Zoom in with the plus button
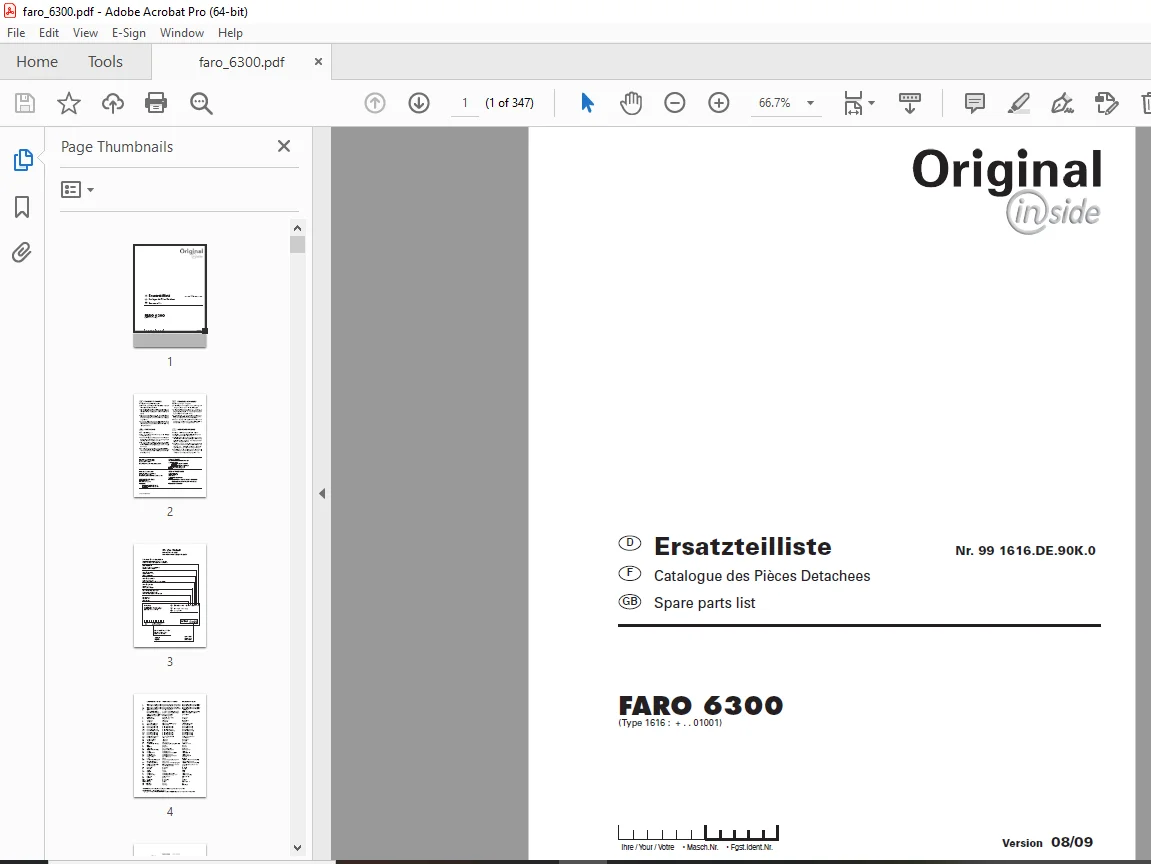This screenshot has width=1151, height=864. (x=719, y=103)
